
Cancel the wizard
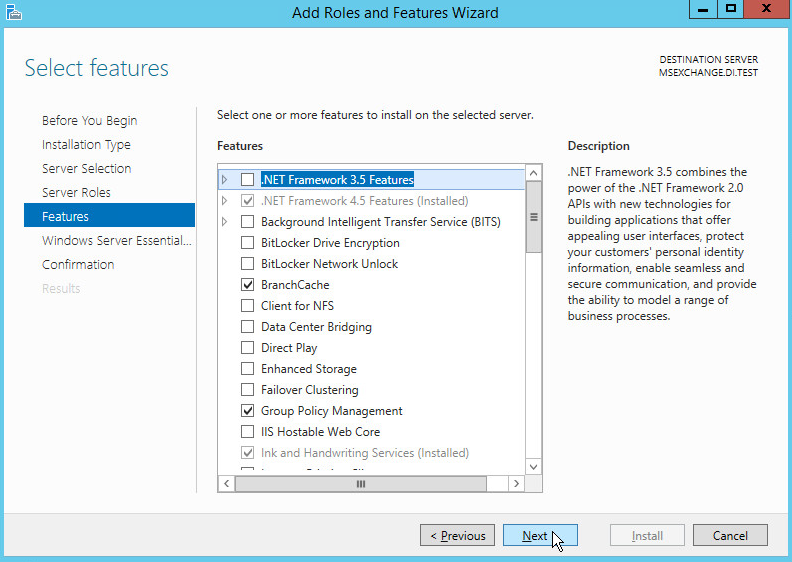point(730,536)
